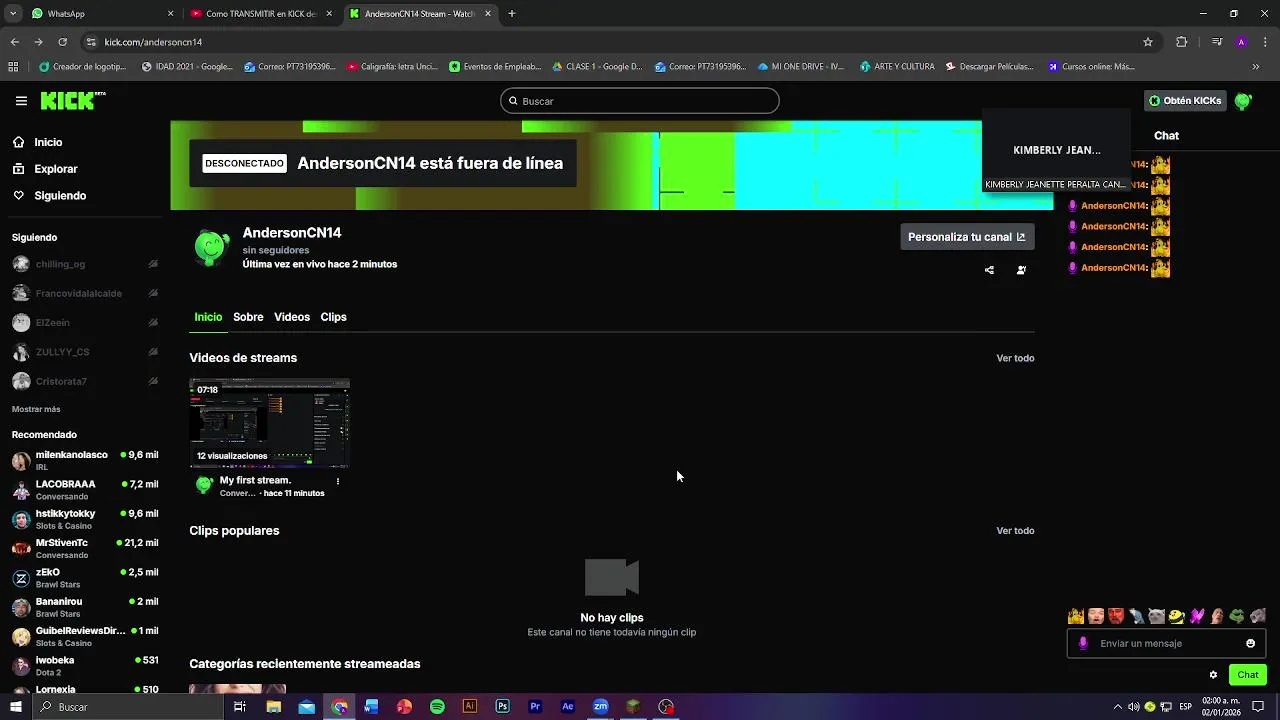The height and width of the screenshot is (720, 1280).
Task: Select the first yellow crowned emote
Action: coord(1076,616)
